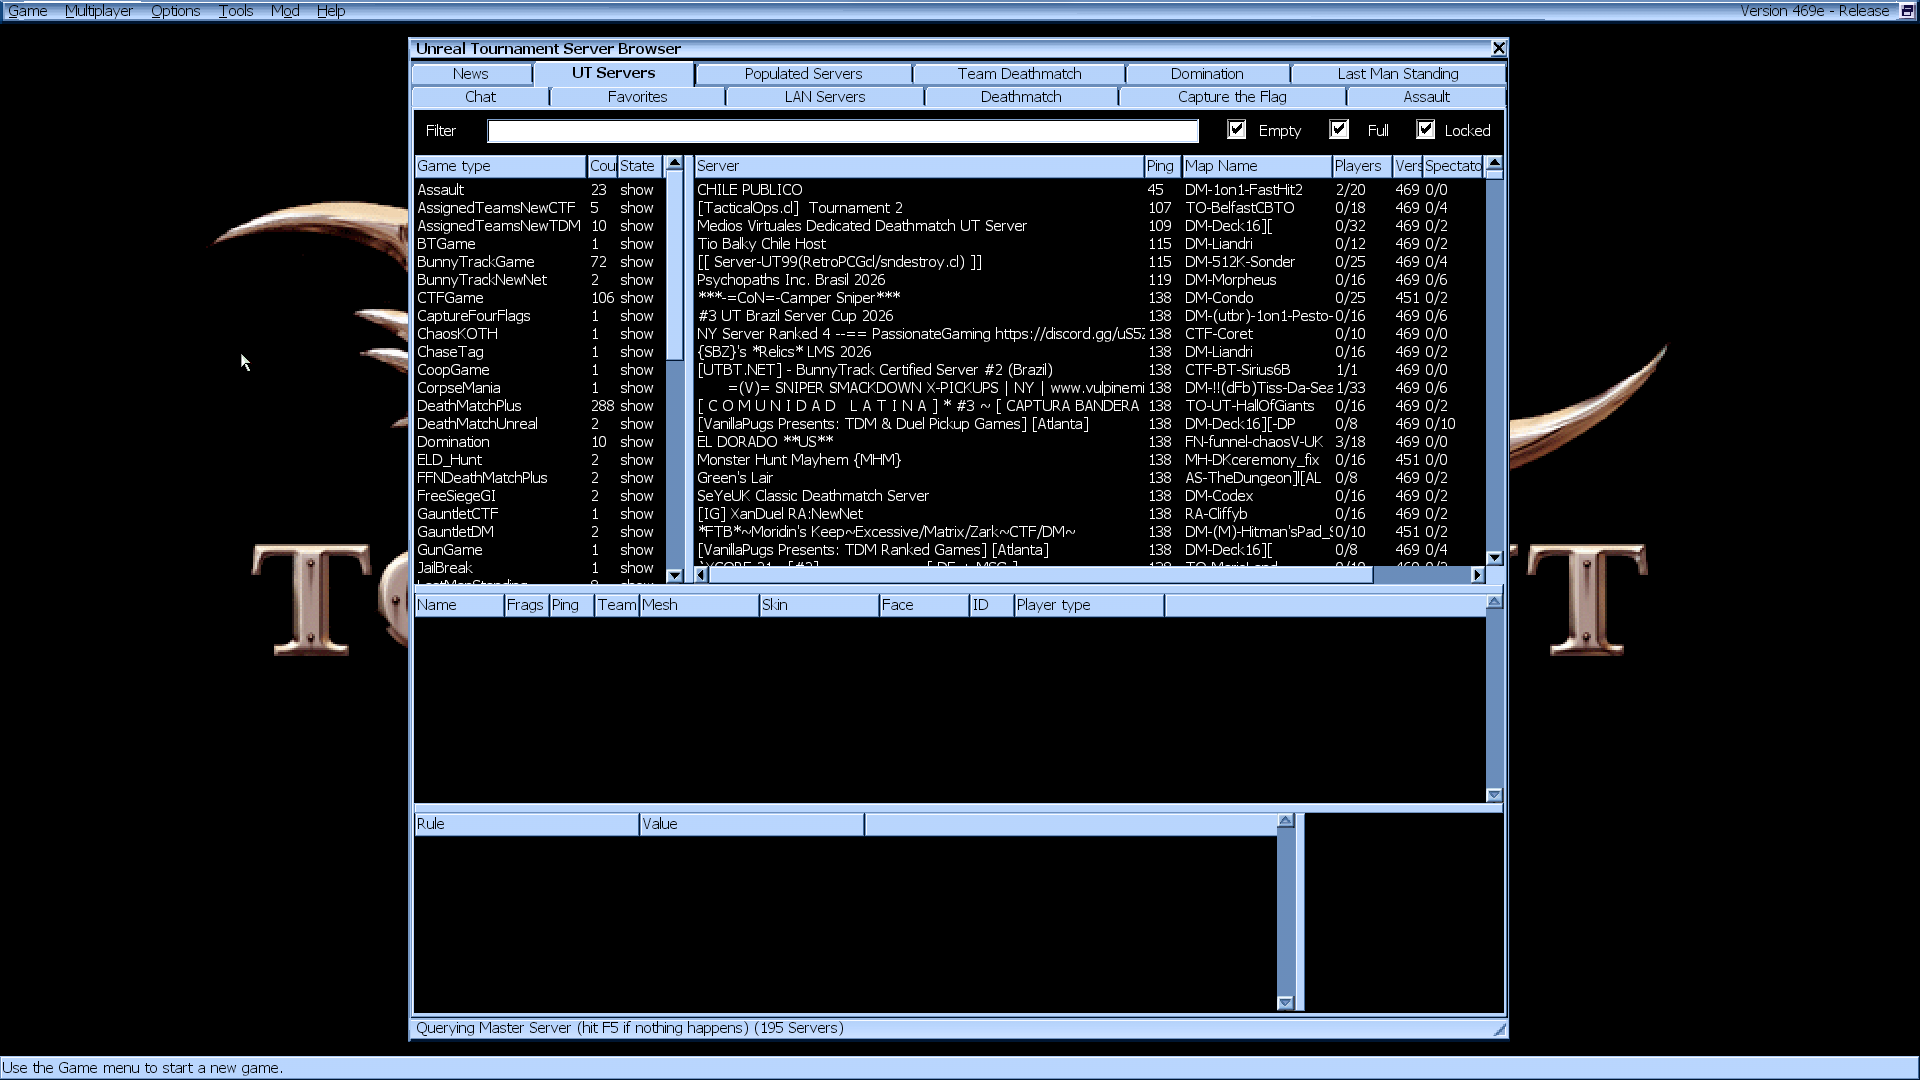Switch to the News tab
The height and width of the screenshot is (1080, 1920).
click(471, 74)
